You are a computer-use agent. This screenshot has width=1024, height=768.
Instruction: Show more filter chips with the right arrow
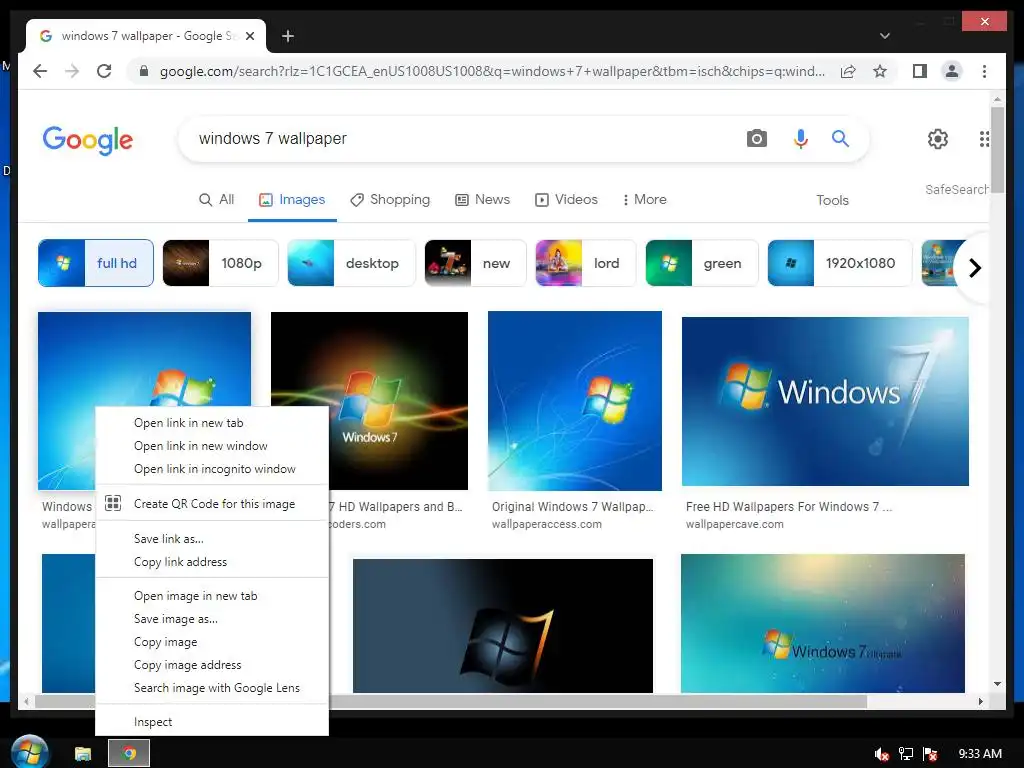pos(974,268)
